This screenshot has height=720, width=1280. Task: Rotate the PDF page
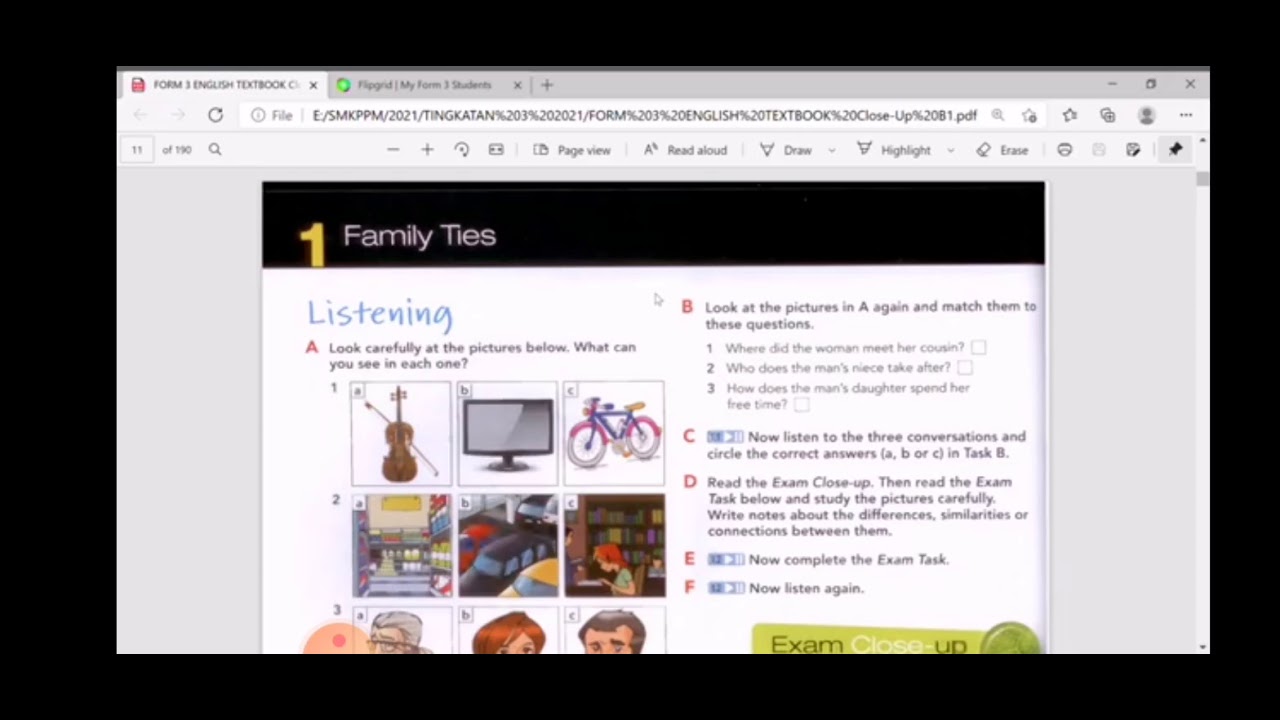461,149
